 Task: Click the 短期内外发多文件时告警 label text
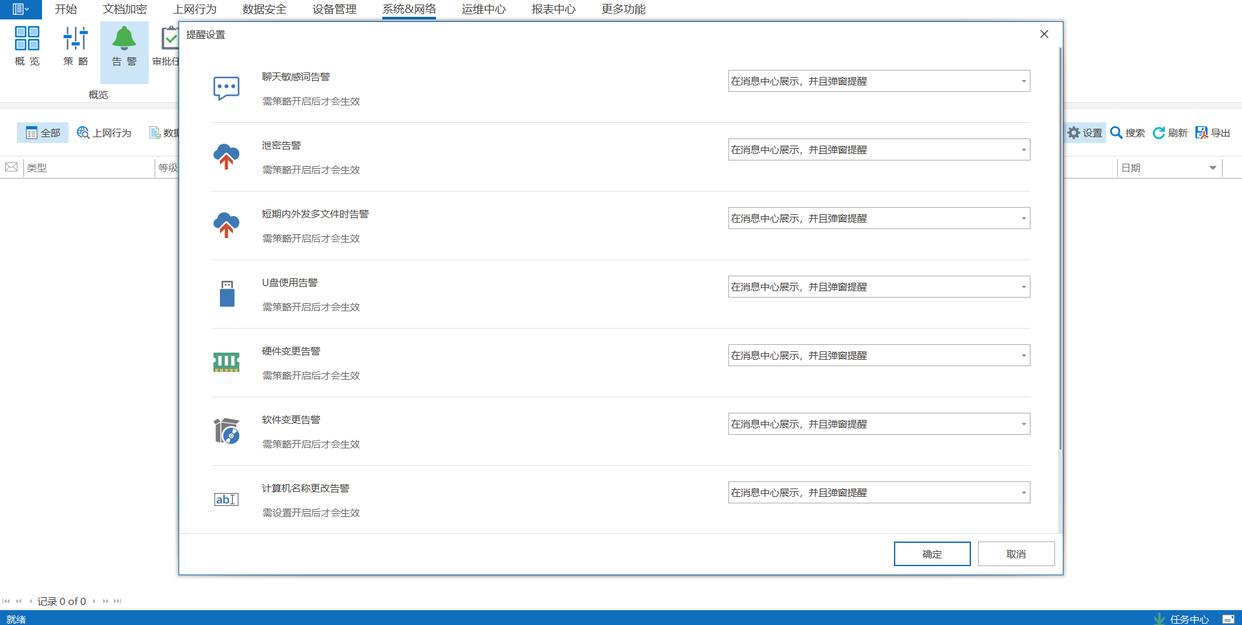coord(315,214)
